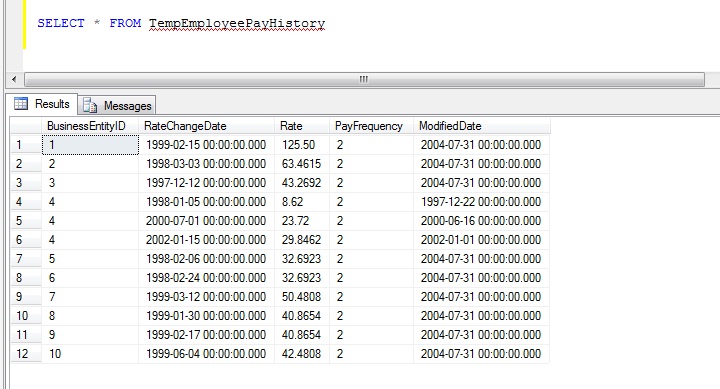Image resolution: width=720 pixels, height=389 pixels.
Task: Select row header number 12
Action: pos(26,354)
